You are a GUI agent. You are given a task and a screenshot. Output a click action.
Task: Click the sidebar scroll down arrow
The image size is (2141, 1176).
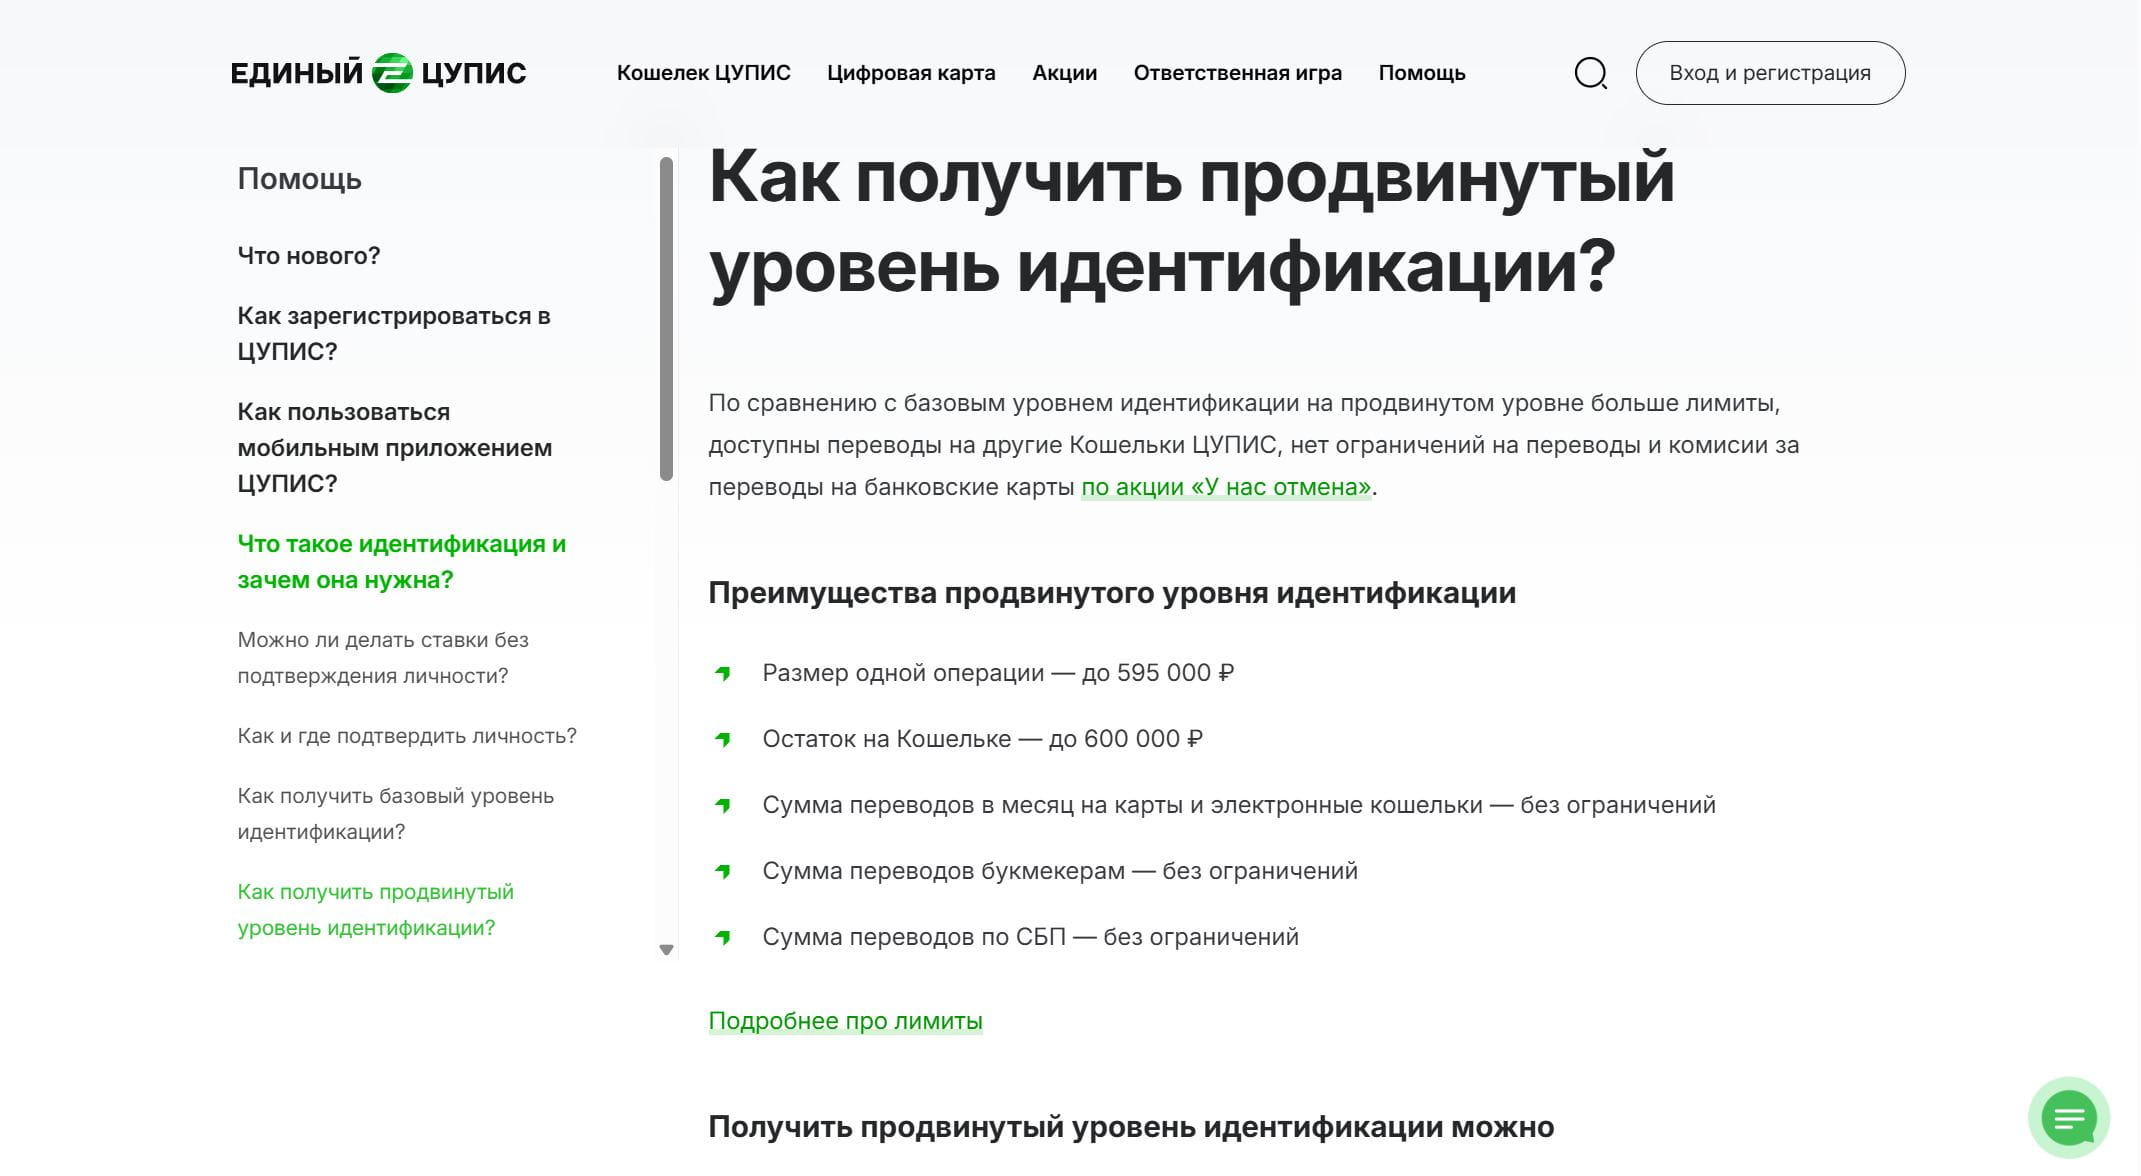(x=666, y=950)
